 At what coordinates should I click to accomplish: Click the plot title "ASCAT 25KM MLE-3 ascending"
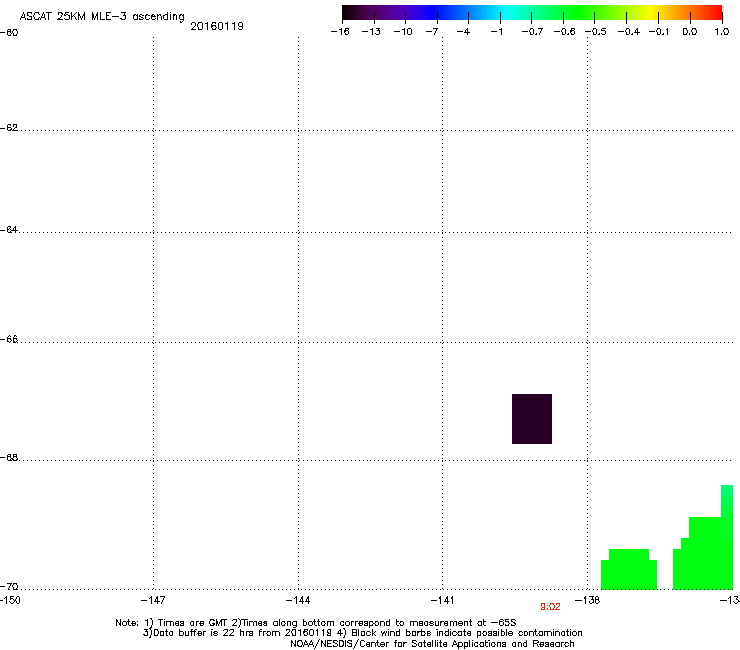tap(102, 17)
